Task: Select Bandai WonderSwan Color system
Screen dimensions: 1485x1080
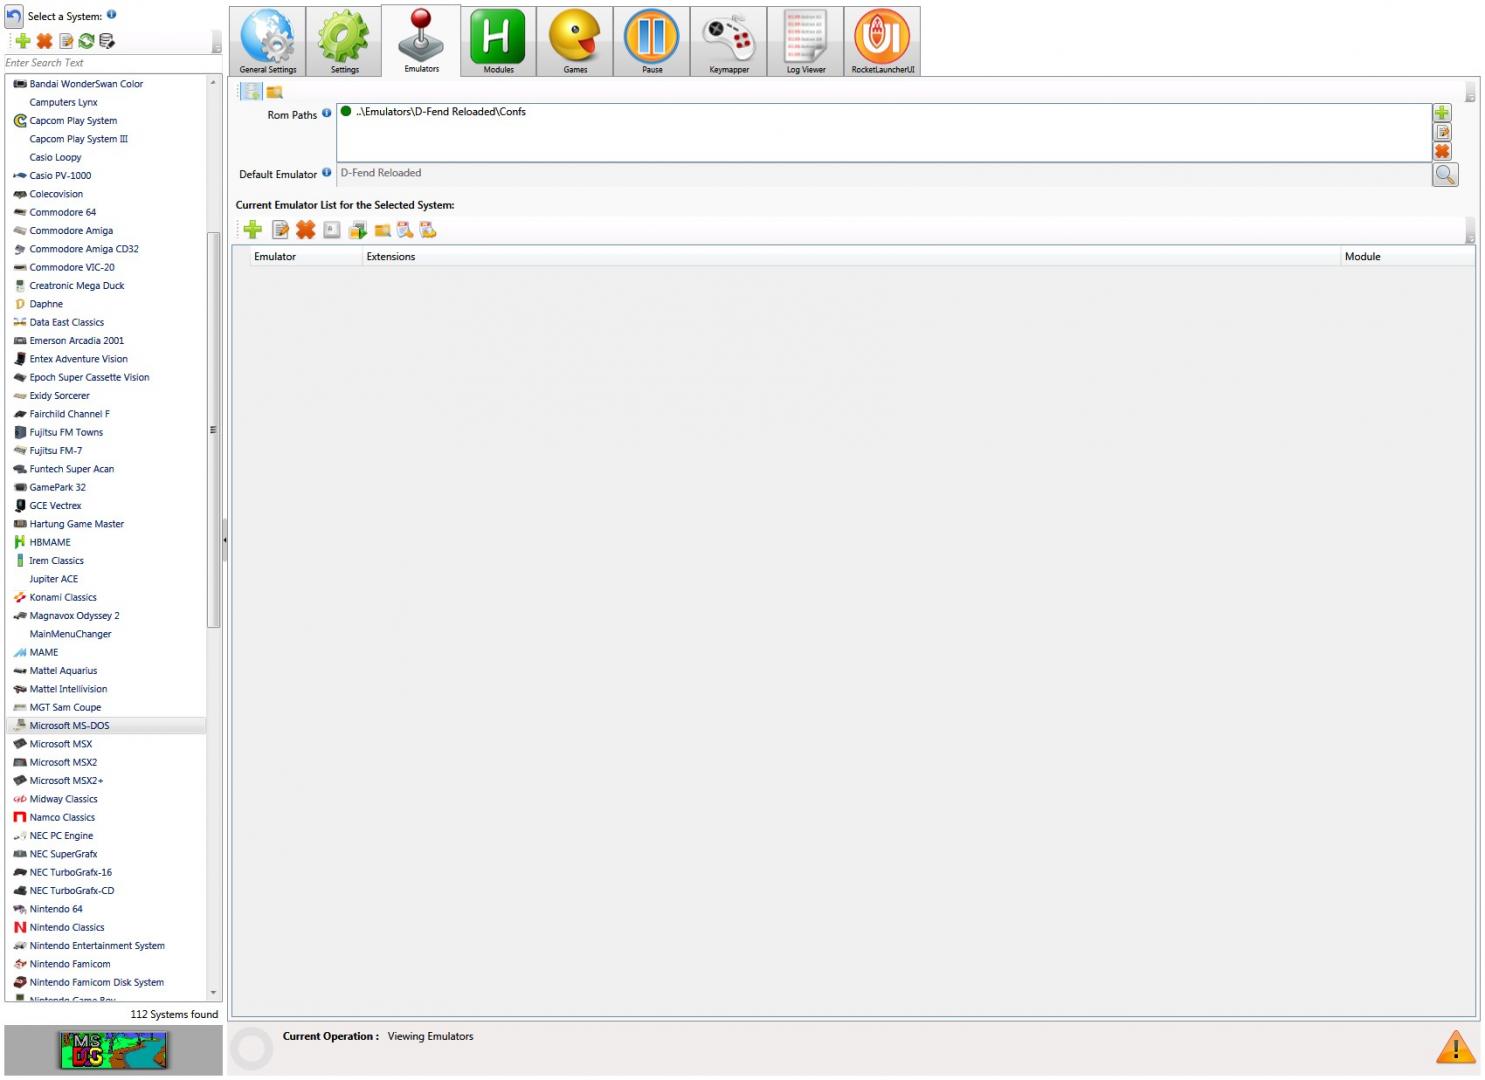Action: point(86,84)
